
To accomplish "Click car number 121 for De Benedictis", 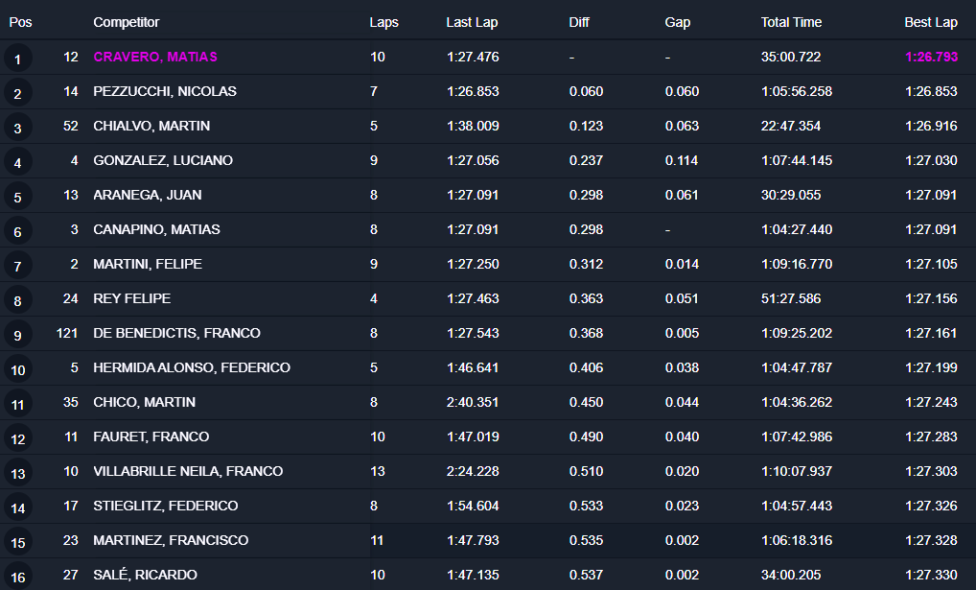I will click(x=67, y=333).
